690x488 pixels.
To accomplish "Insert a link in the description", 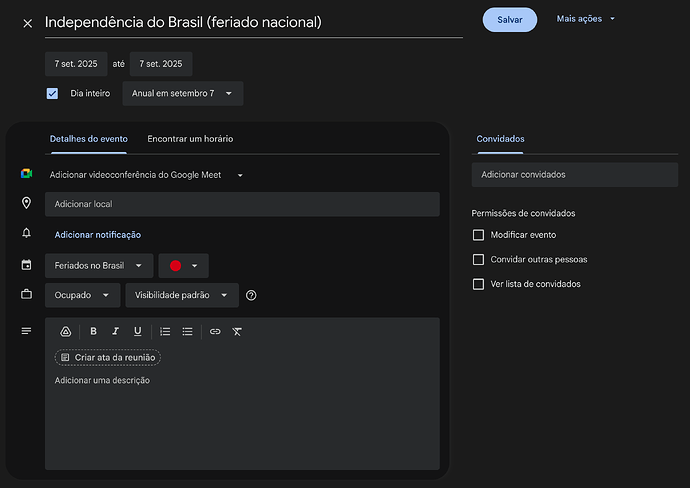I will pos(215,331).
